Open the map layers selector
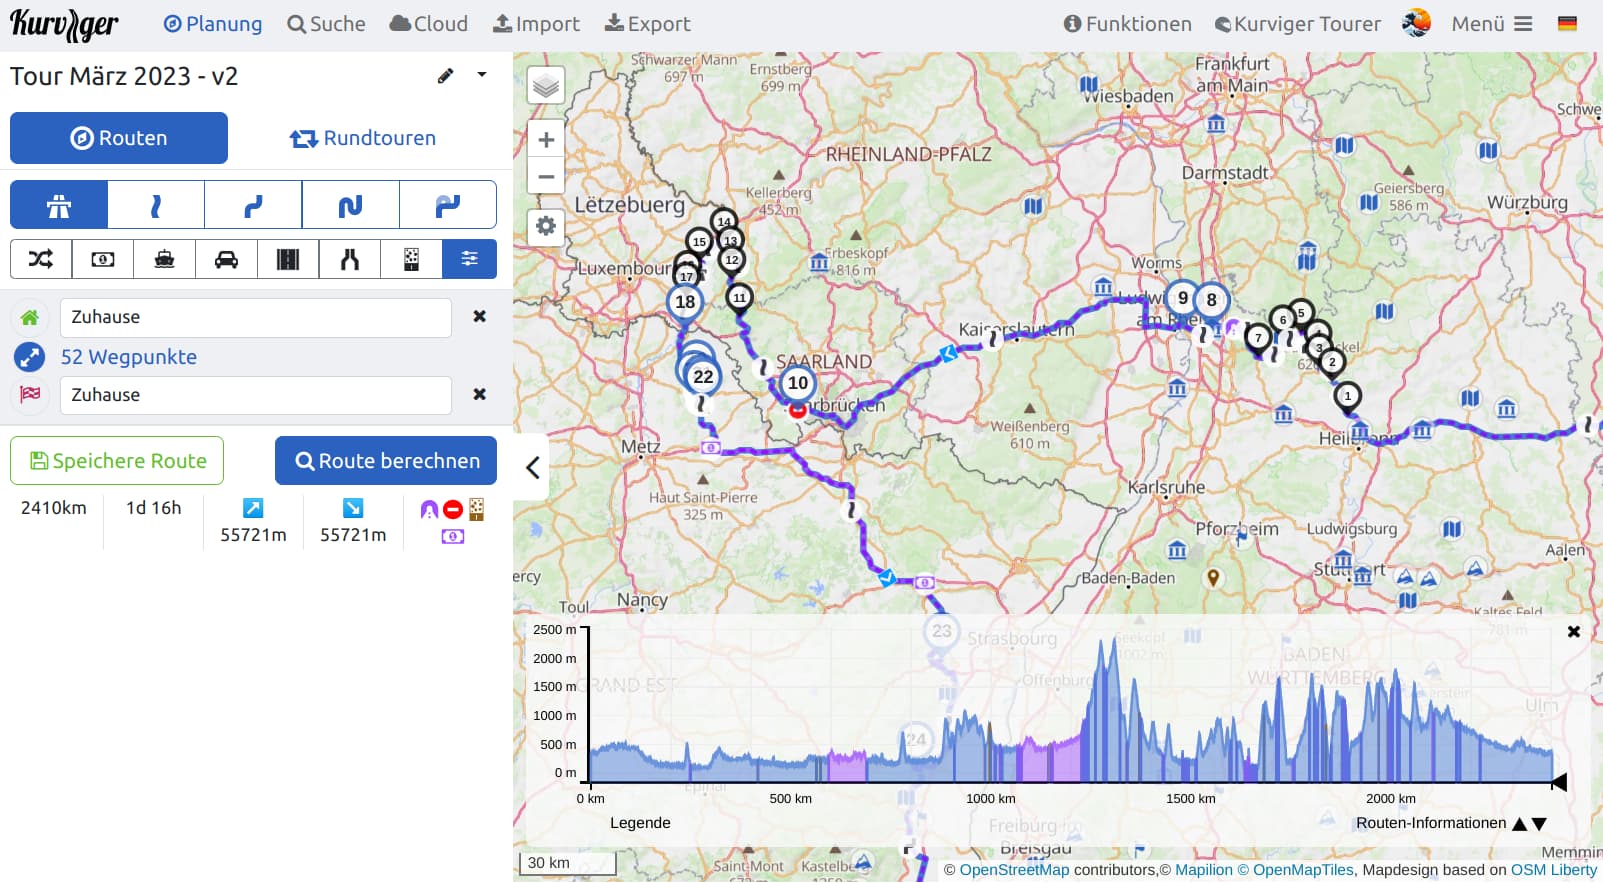Viewport: 1603px width, 883px height. click(x=546, y=86)
